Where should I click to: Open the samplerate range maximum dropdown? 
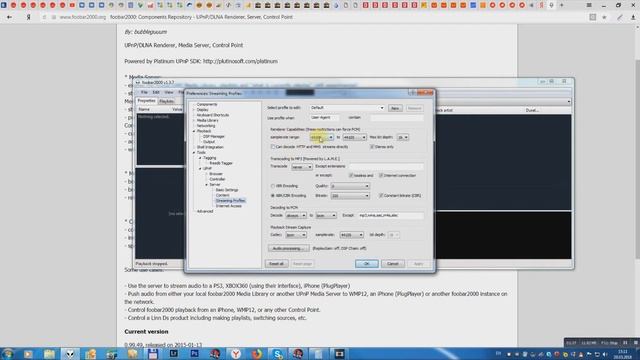point(354,137)
